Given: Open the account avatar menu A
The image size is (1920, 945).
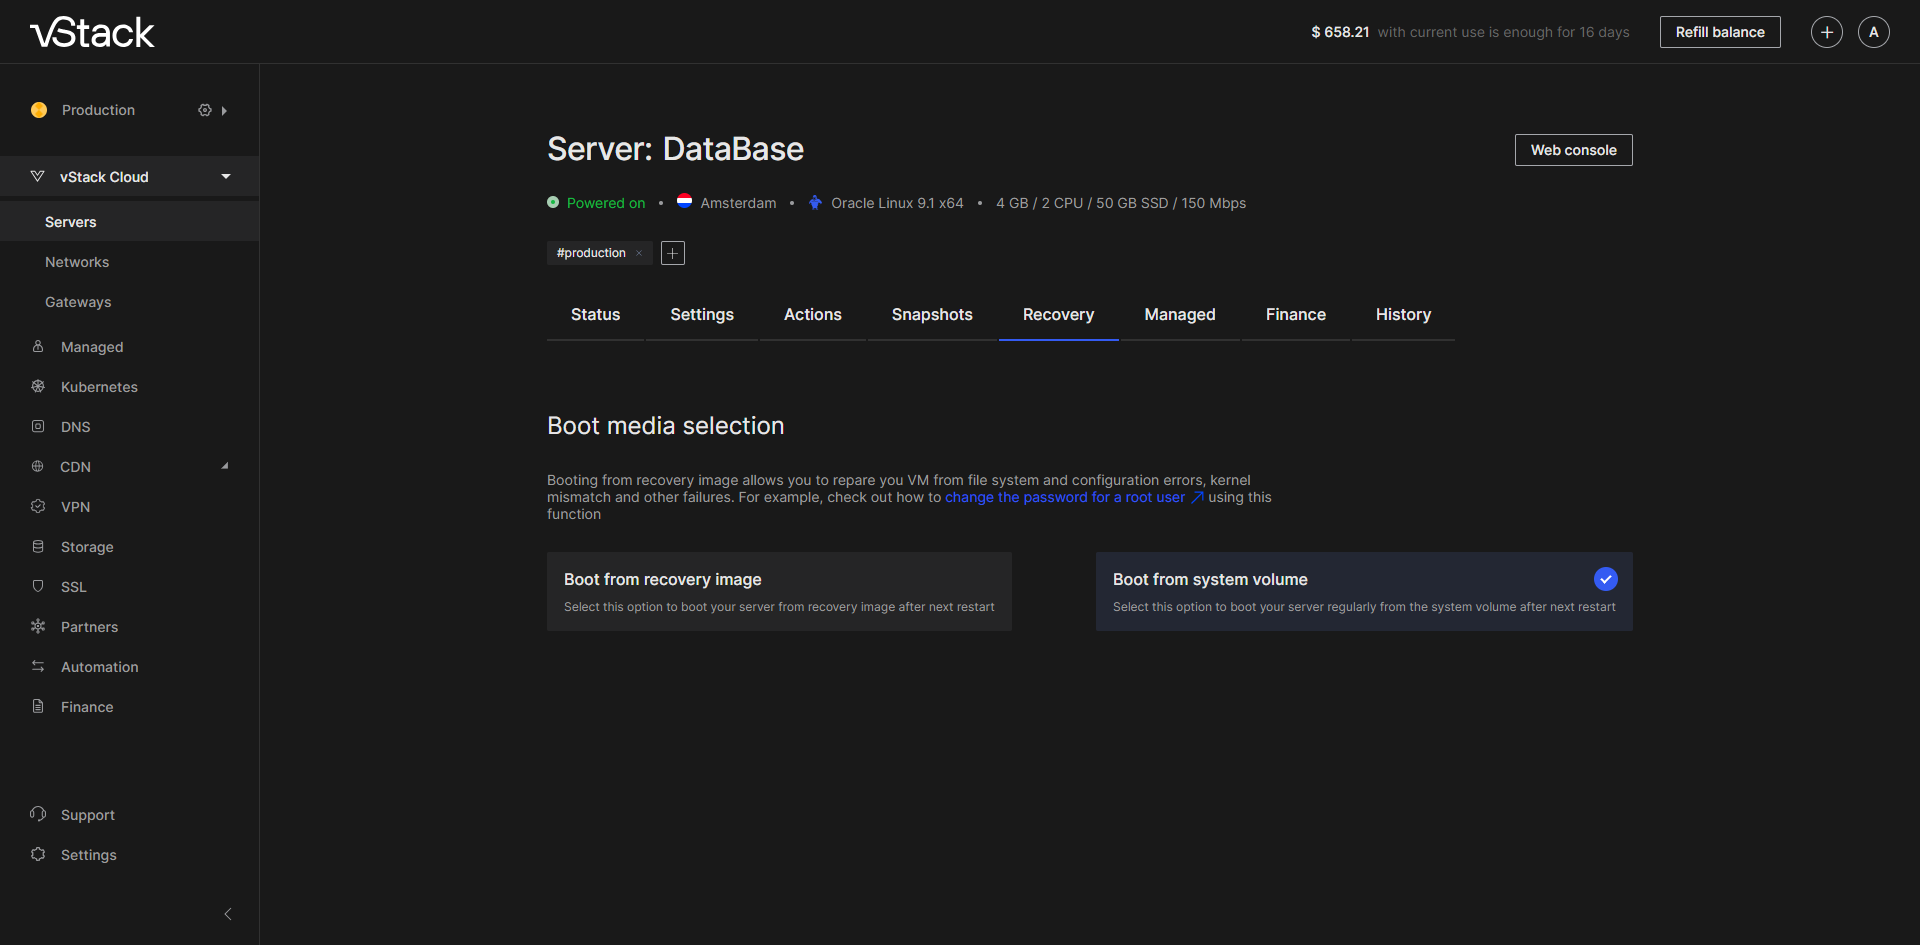Looking at the screenshot, I should [x=1873, y=32].
